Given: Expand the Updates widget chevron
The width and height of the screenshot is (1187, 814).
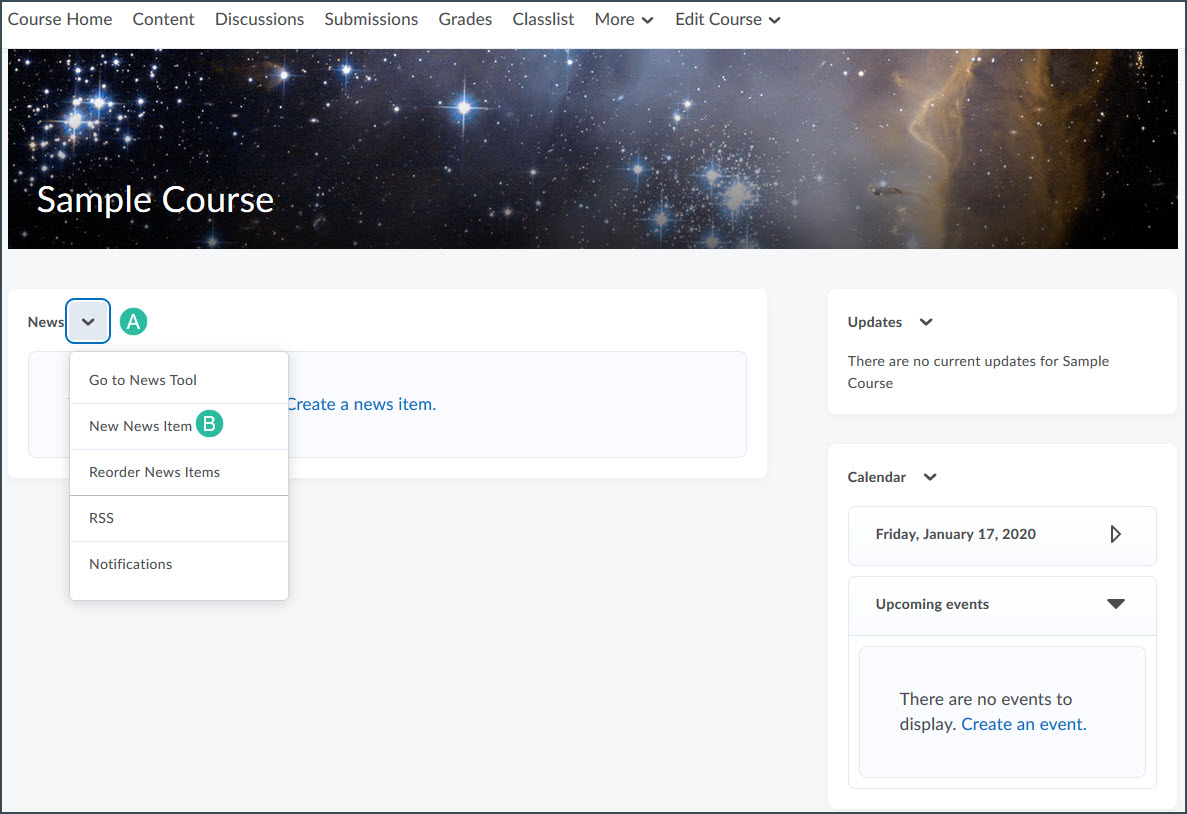Looking at the screenshot, I should tap(926, 322).
